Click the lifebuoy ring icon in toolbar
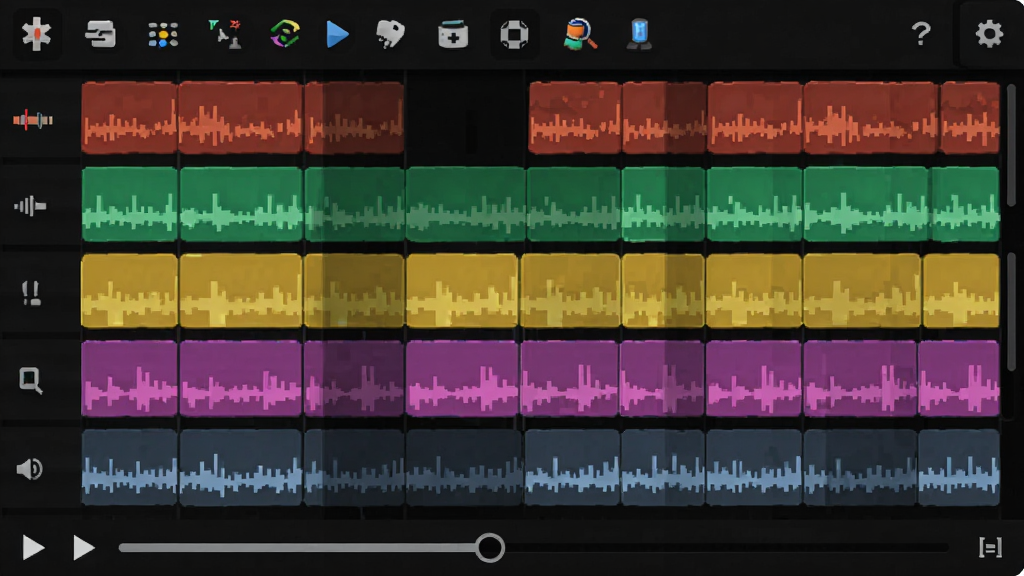This screenshot has width=1024, height=576. coord(514,34)
